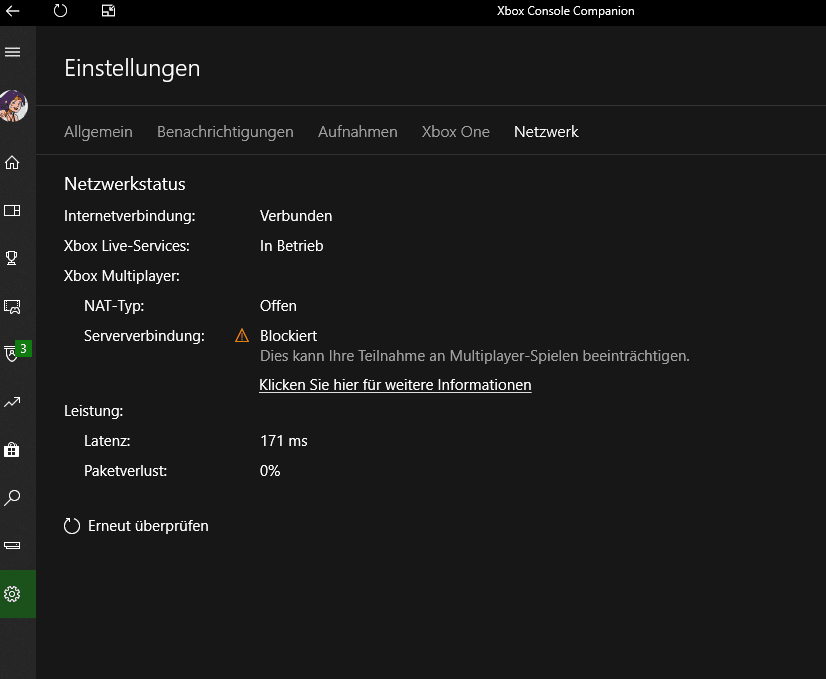
Task: Open My games in the sidebar
Action: [12, 211]
